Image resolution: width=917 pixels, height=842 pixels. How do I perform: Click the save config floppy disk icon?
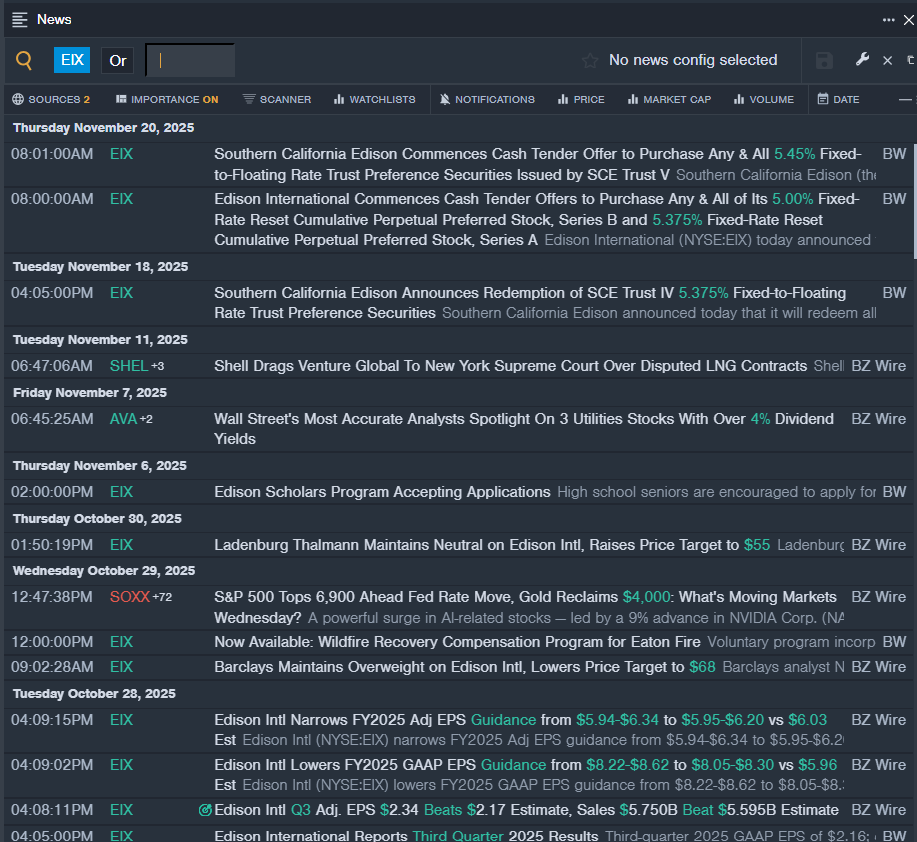[x=824, y=61]
